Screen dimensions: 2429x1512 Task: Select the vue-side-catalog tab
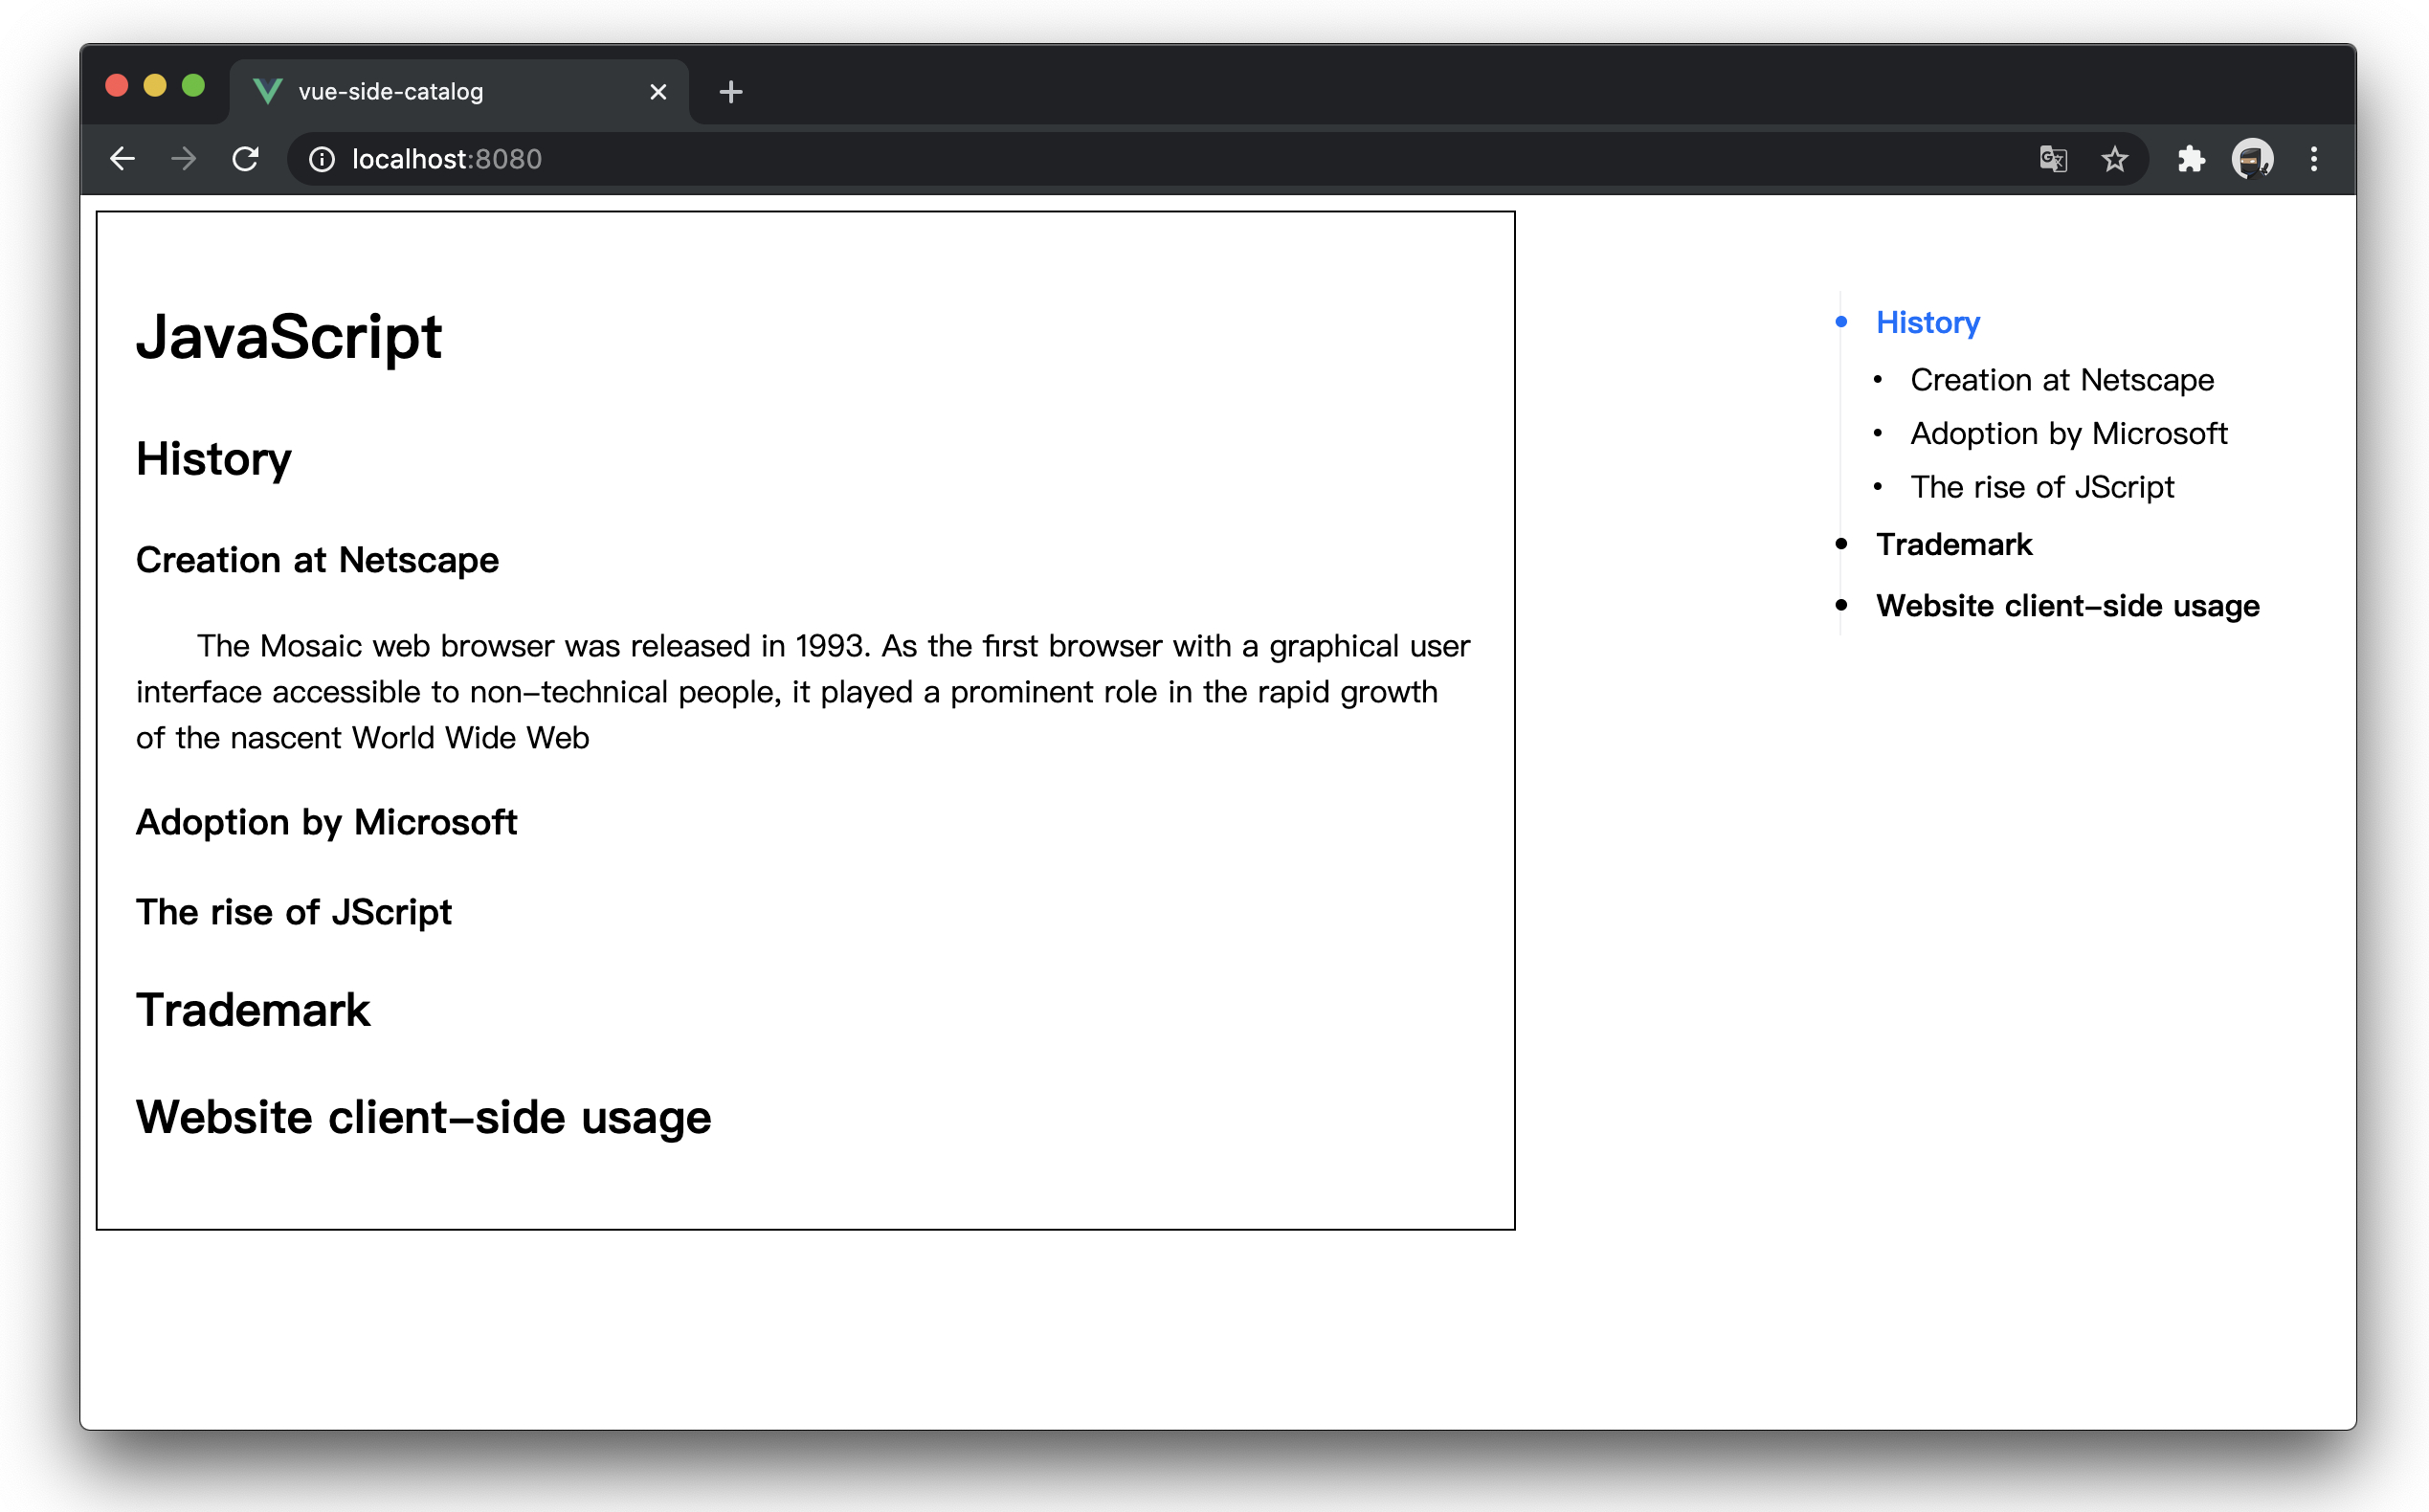click(x=459, y=92)
